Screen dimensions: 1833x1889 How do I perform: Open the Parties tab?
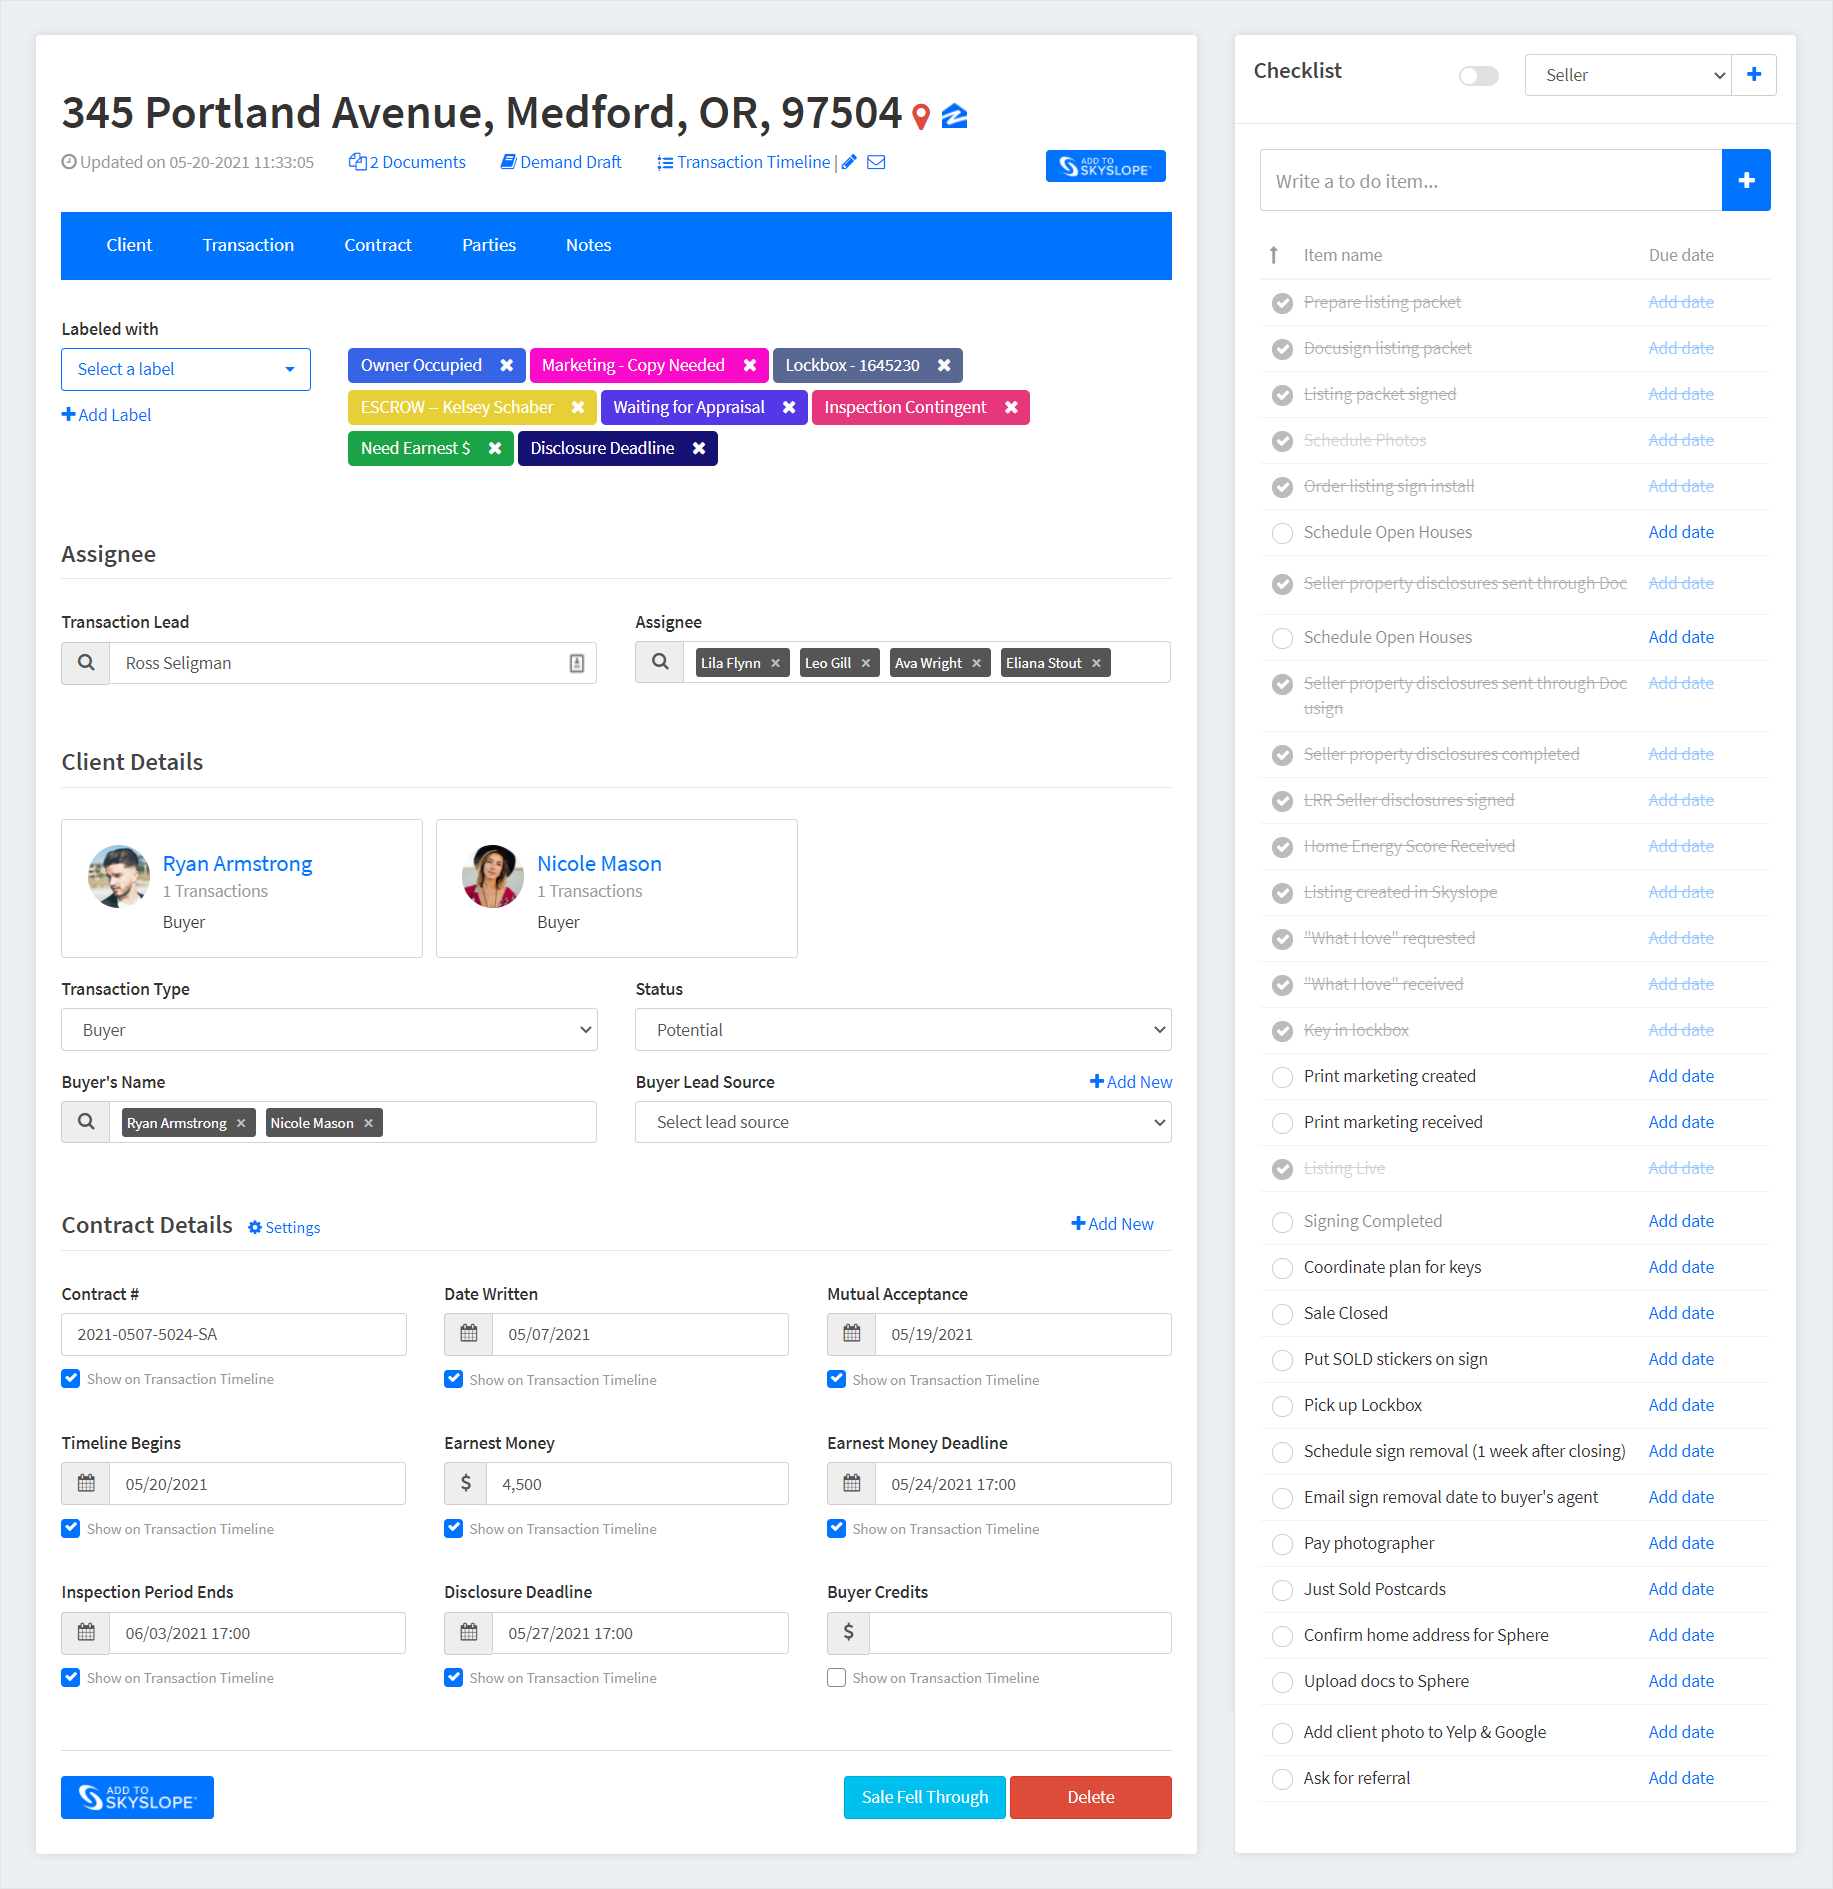tap(488, 245)
